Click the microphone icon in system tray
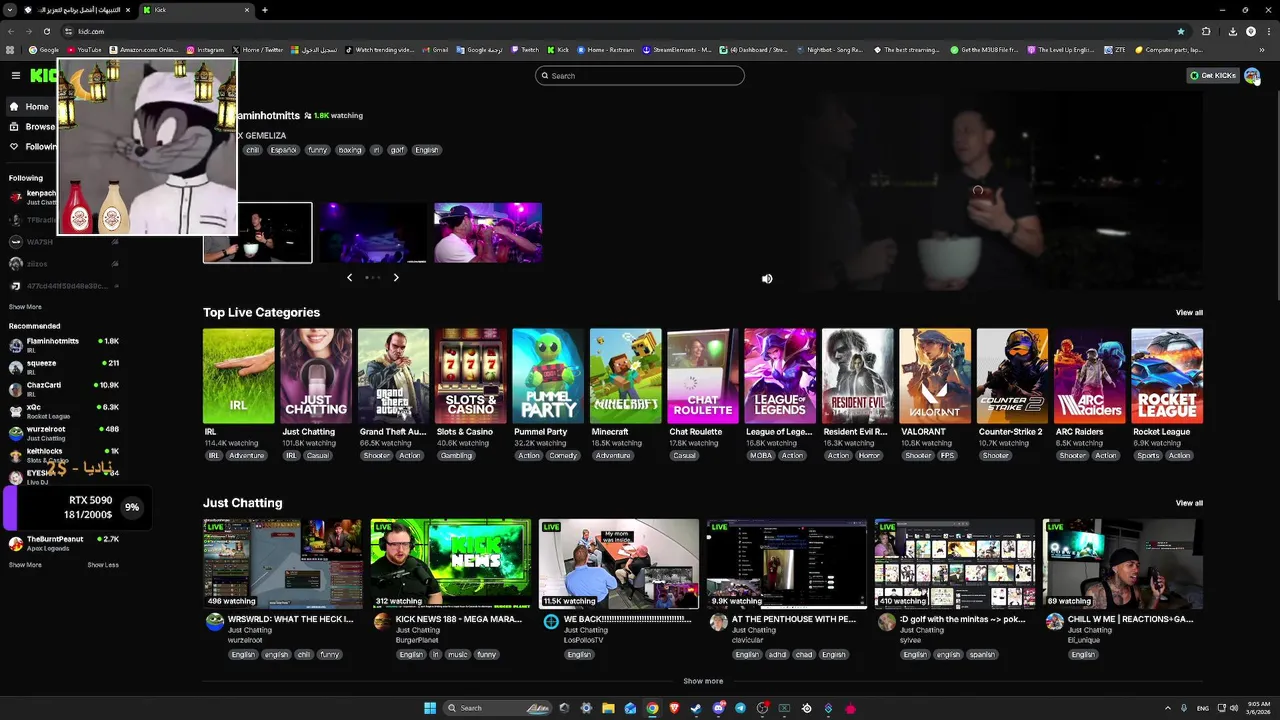Screen dimensions: 1280x720 click(x=1183, y=708)
